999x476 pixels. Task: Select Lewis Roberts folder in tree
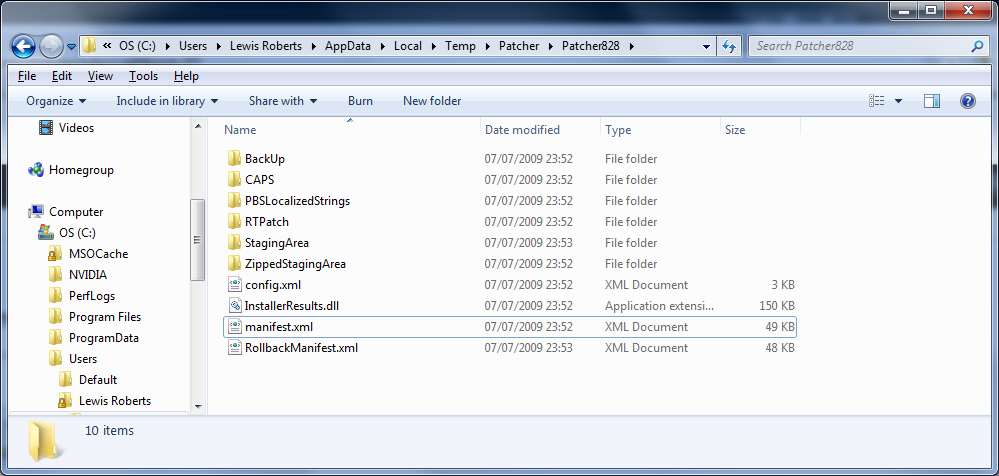point(105,401)
